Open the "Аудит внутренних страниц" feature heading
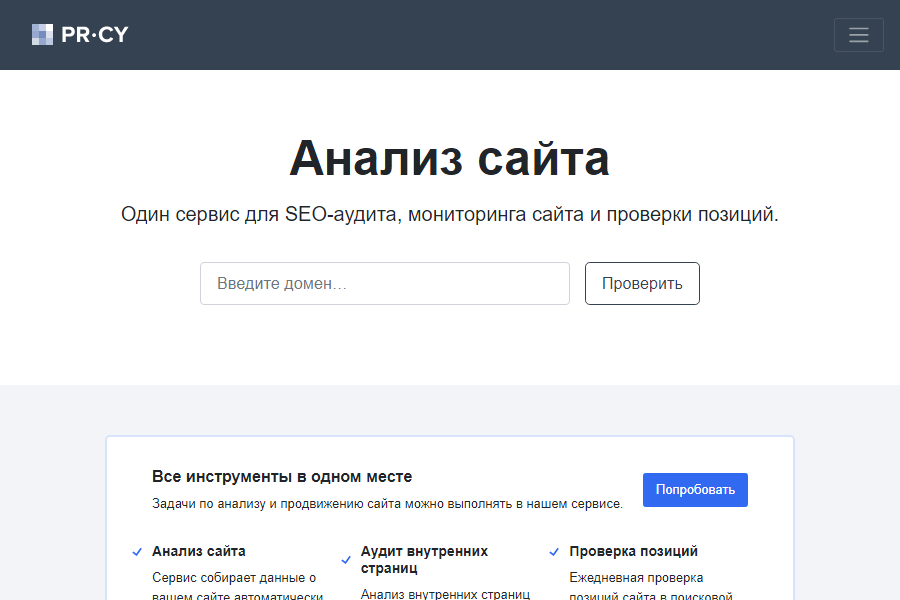 (x=423, y=558)
